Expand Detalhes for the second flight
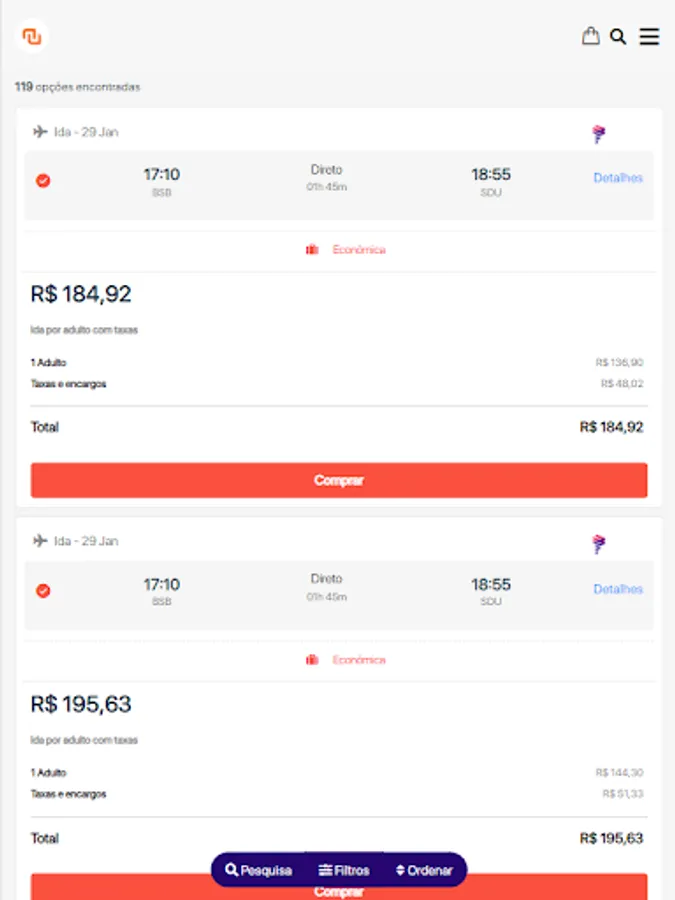This screenshot has height=900, width=675. tap(617, 589)
